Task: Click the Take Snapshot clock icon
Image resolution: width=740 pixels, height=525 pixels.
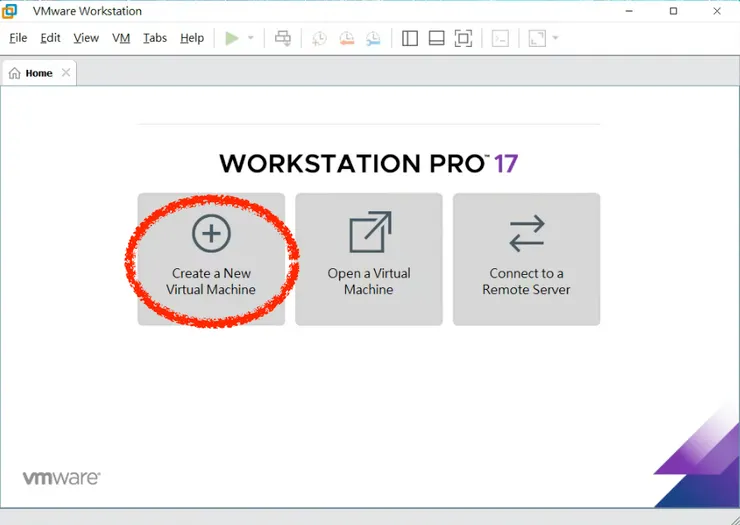Action: tap(320, 38)
